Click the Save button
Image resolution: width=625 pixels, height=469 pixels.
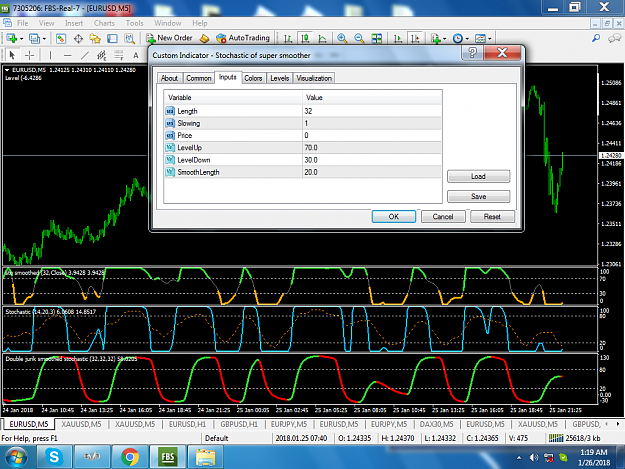(478, 196)
